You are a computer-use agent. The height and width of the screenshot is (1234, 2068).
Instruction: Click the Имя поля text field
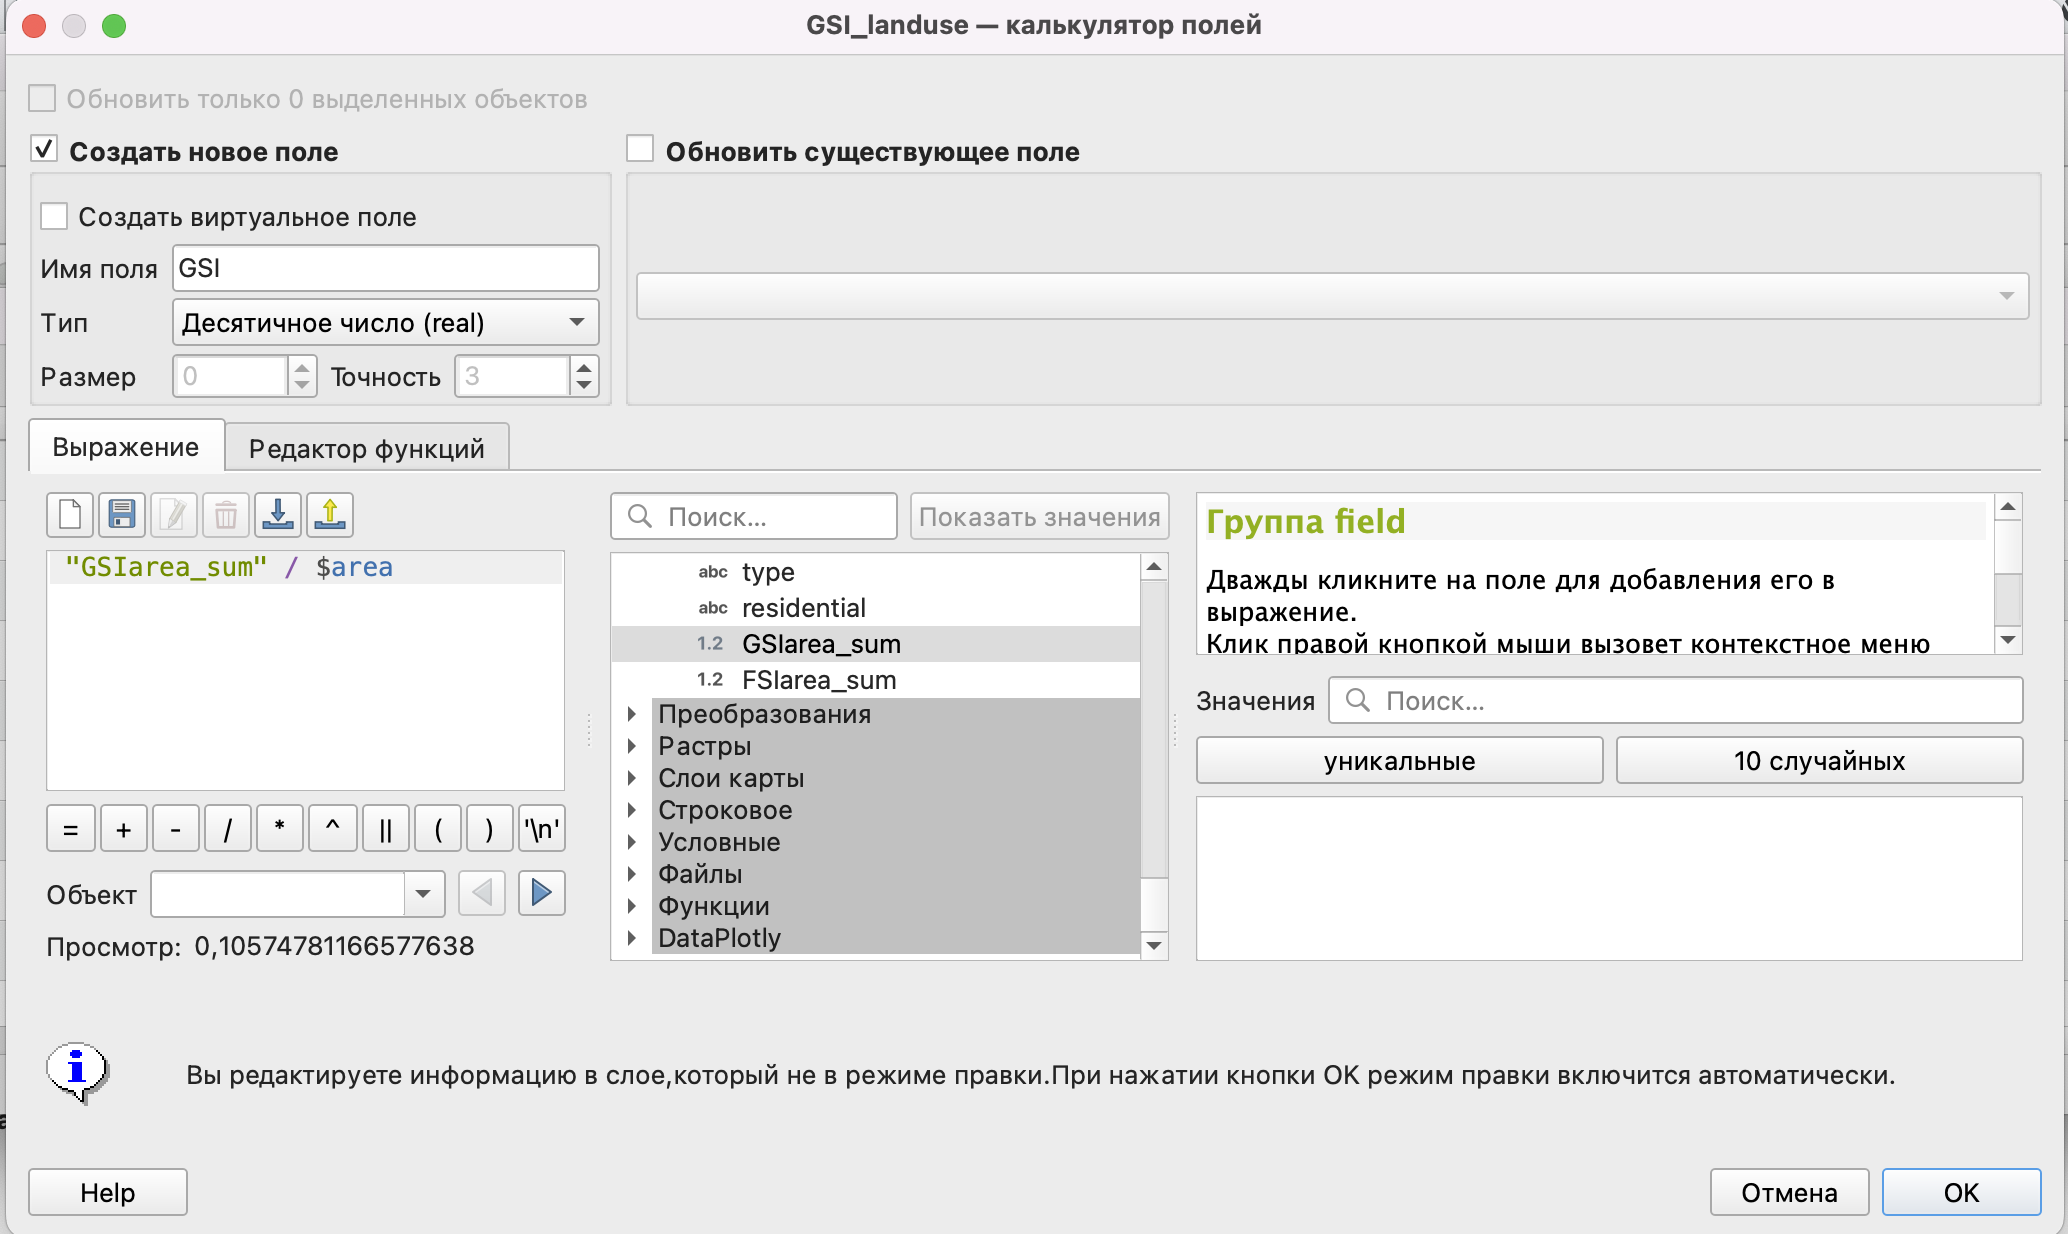click(x=385, y=268)
